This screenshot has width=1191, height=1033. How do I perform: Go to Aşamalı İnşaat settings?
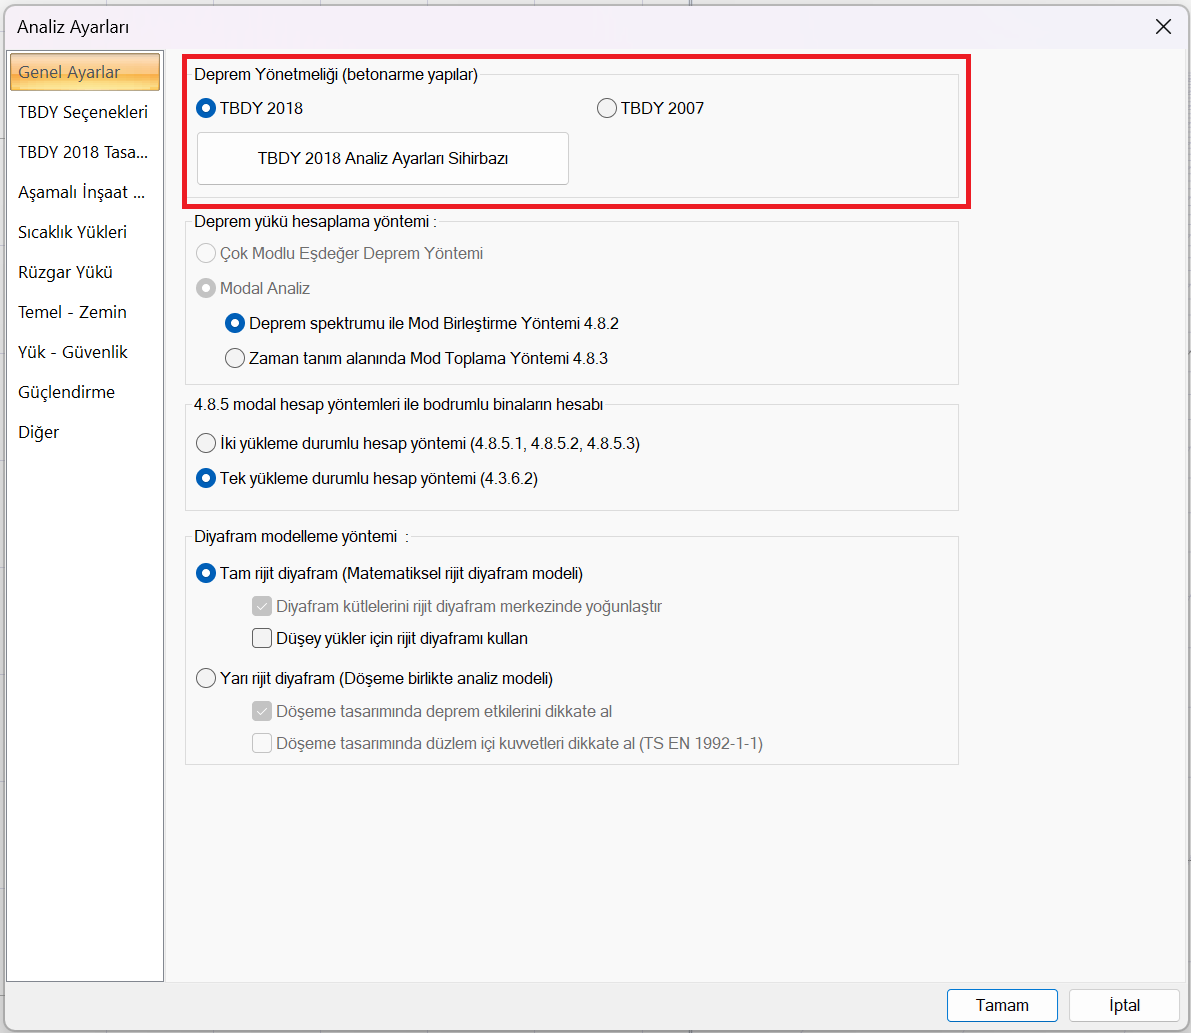[83, 192]
